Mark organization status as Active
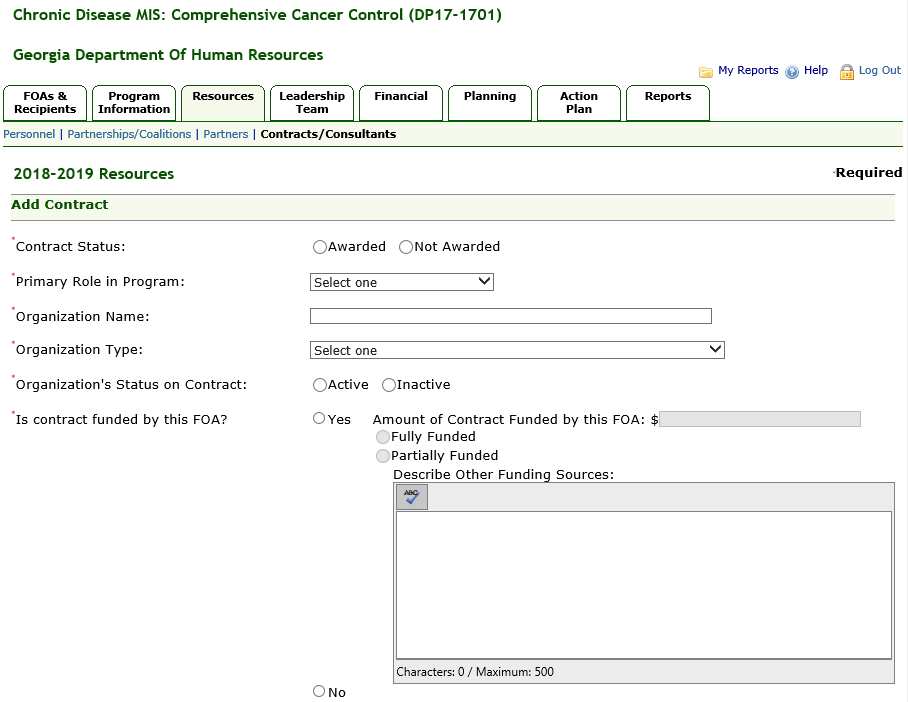This screenshot has width=908, height=702. coord(320,385)
